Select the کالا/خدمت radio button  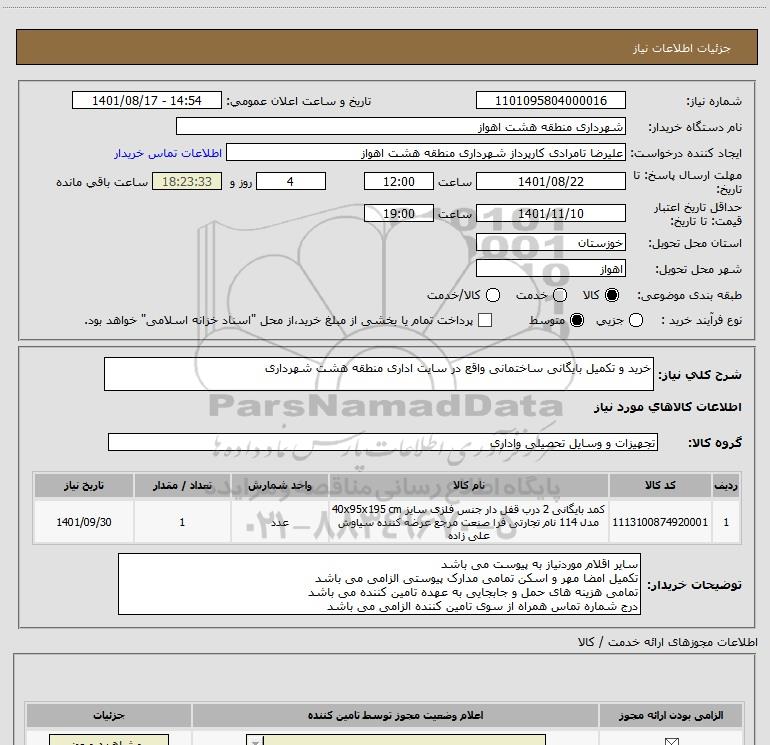[493, 295]
